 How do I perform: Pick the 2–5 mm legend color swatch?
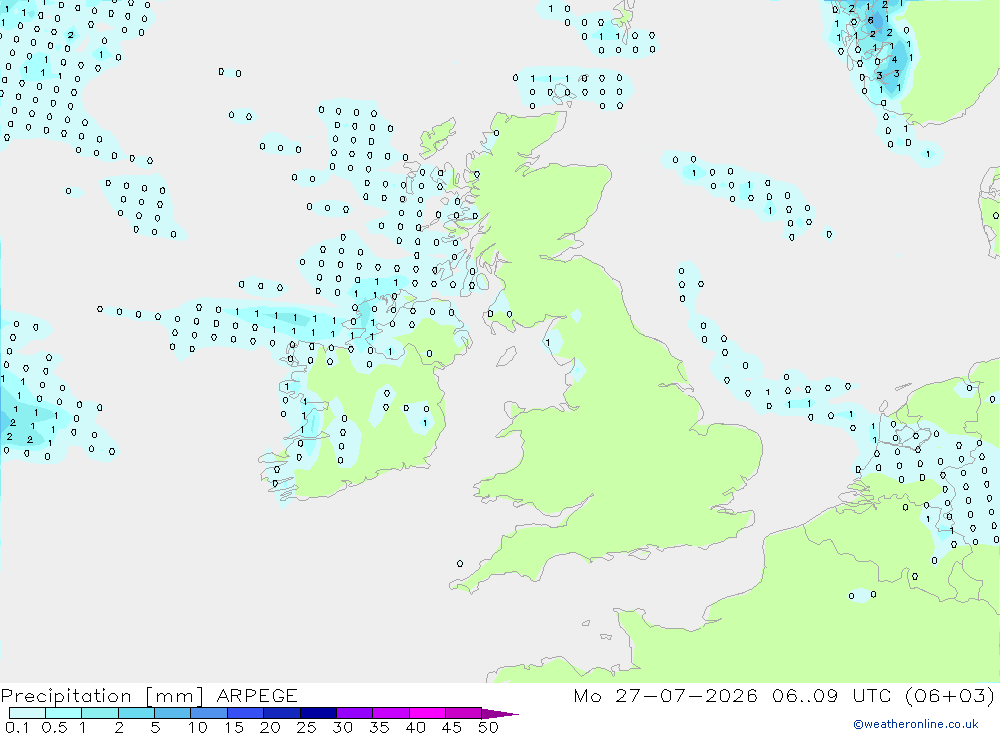136,713
